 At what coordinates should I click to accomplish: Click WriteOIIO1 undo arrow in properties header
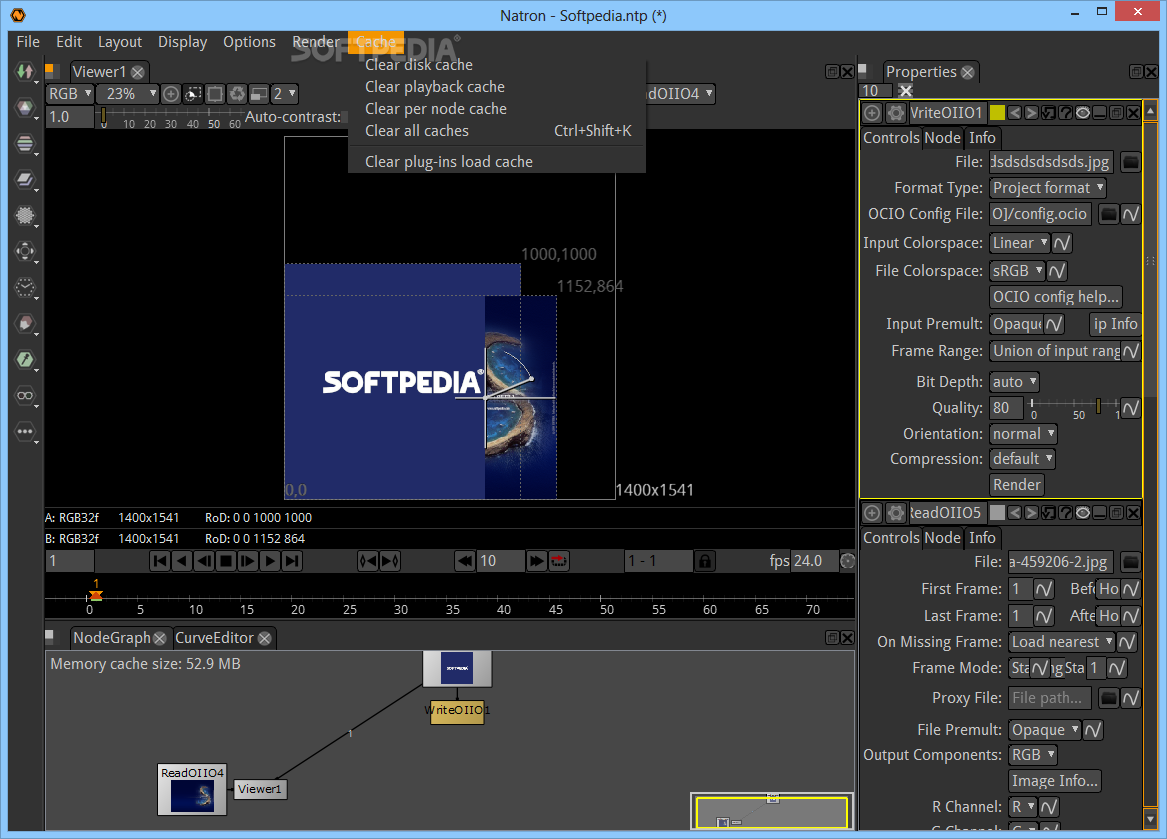click(x=1014, y=113)
